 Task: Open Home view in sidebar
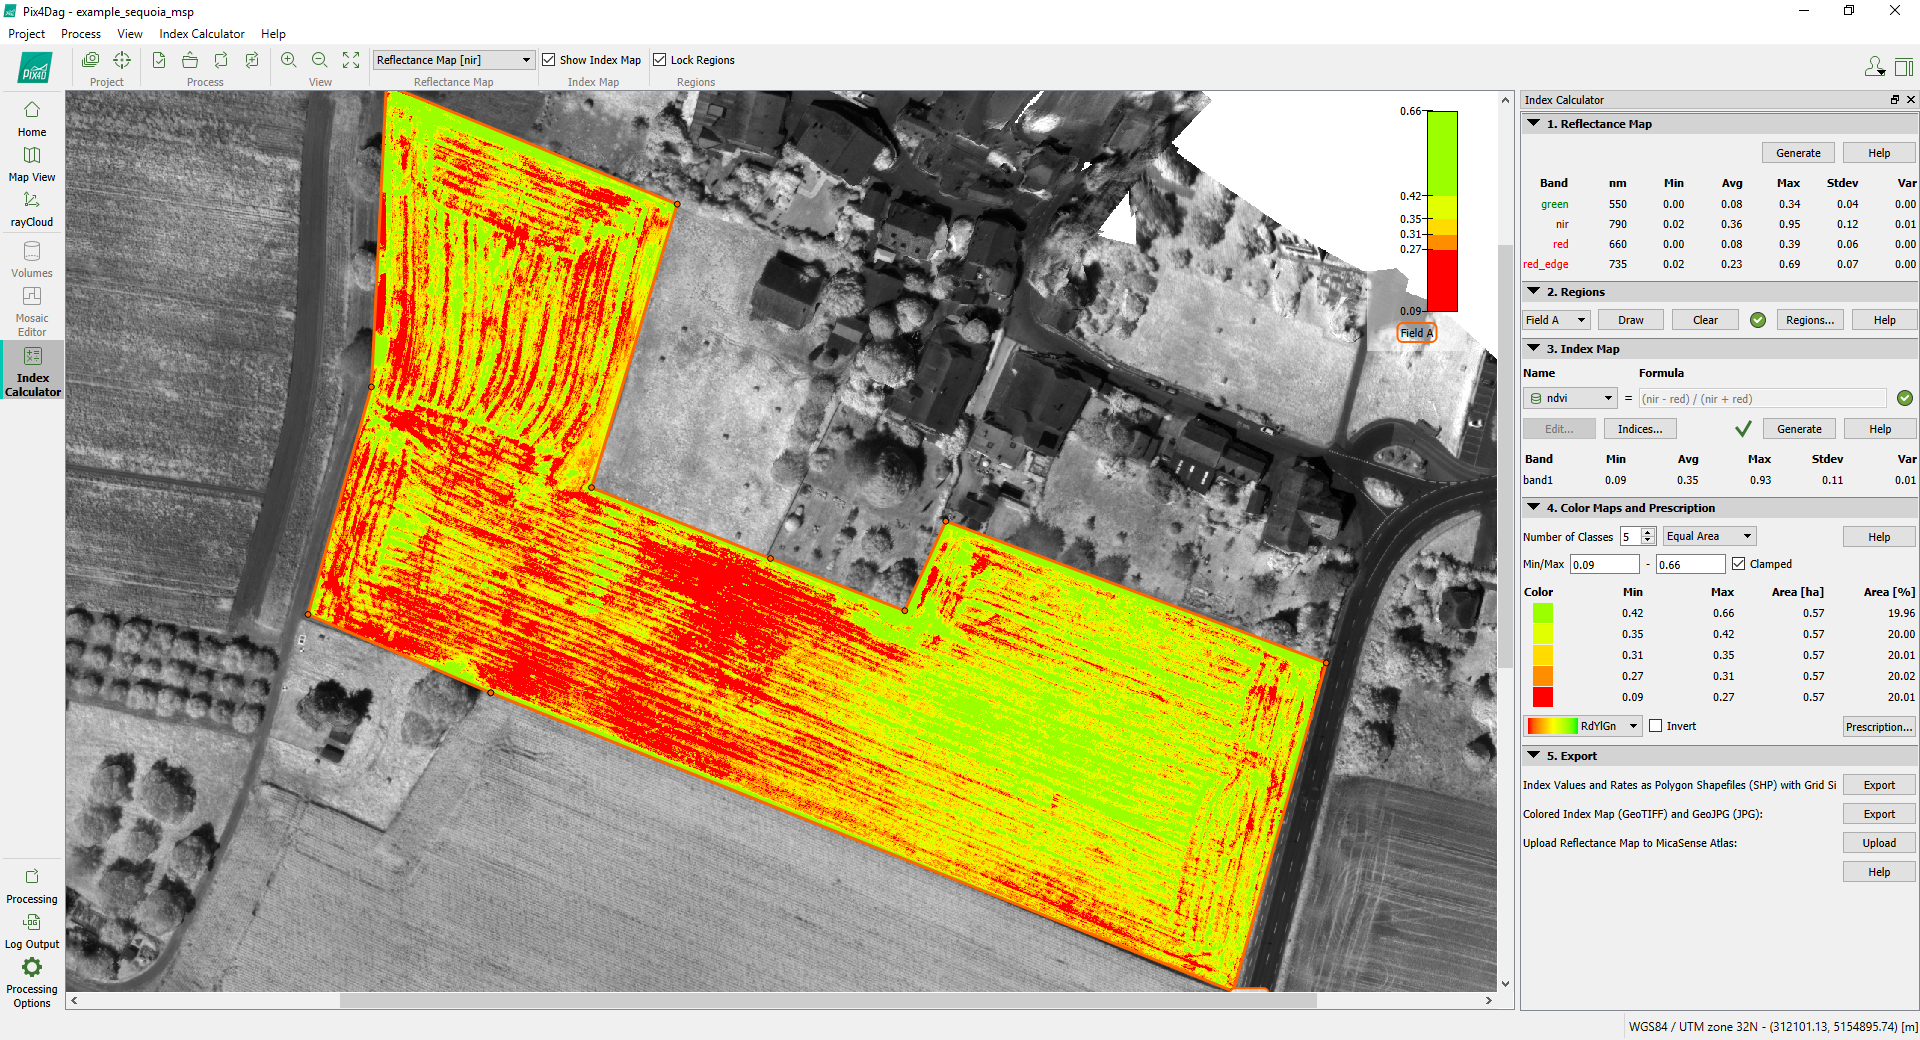(32, 118)
